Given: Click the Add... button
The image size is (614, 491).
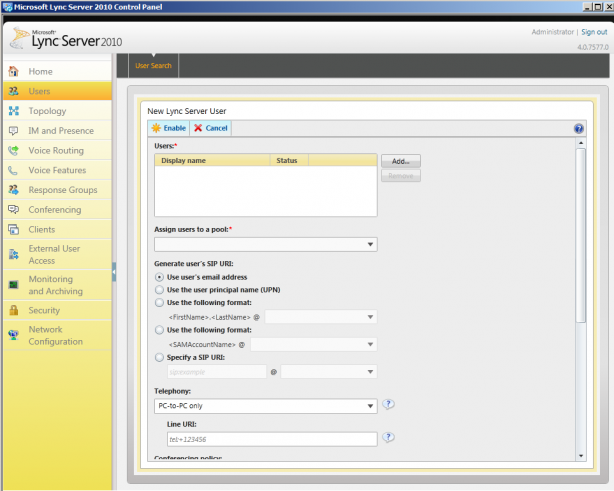Looking at the screenshot, I should (x=401, y=161).
